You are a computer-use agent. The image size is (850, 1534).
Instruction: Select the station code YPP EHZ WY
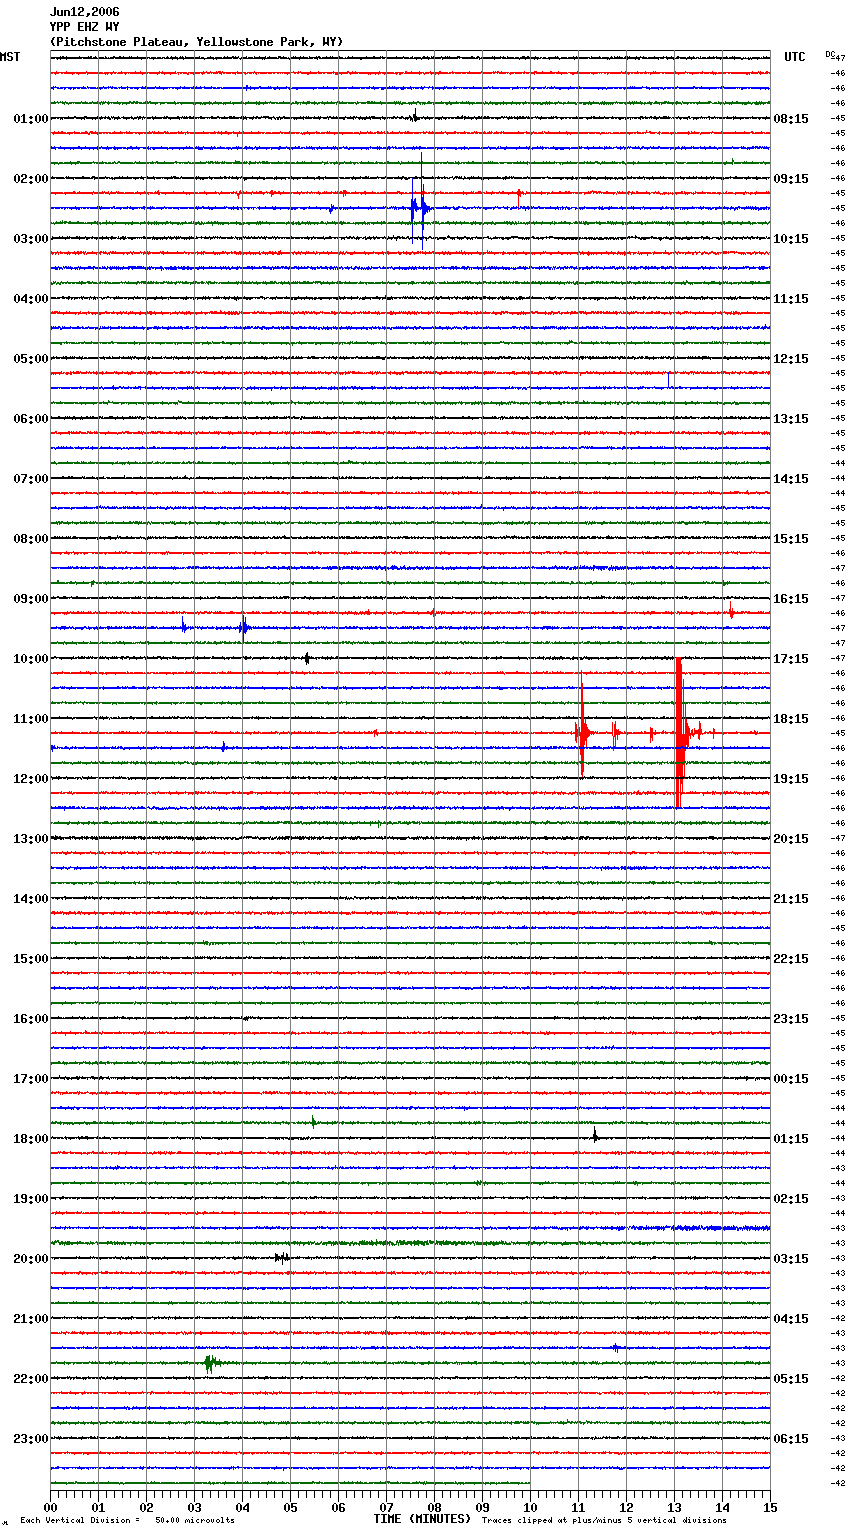tap(84, 27)
